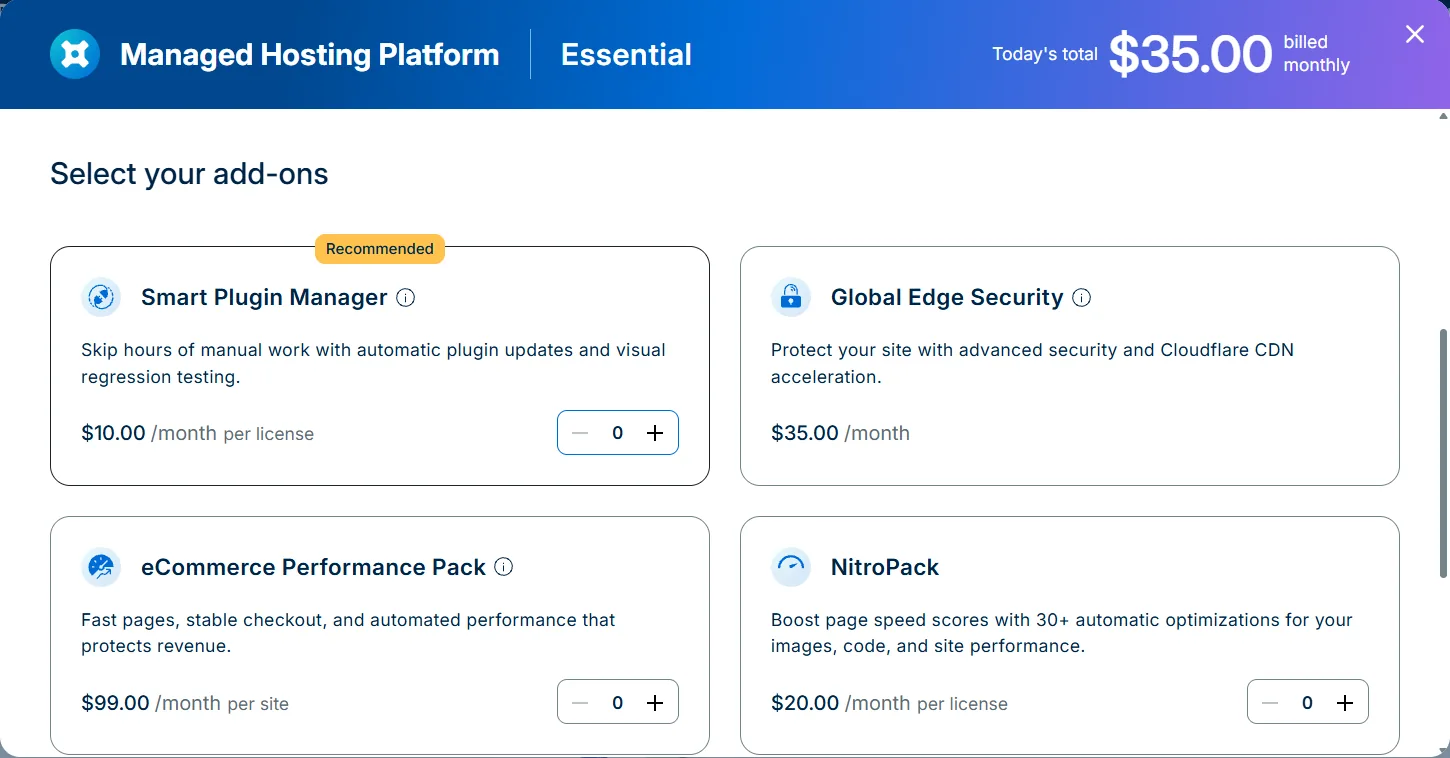This screenshot has height=758, width=1450.
Task: Click the Recommended badge on Smart Plugin Manager
Action: pos(380,249)
